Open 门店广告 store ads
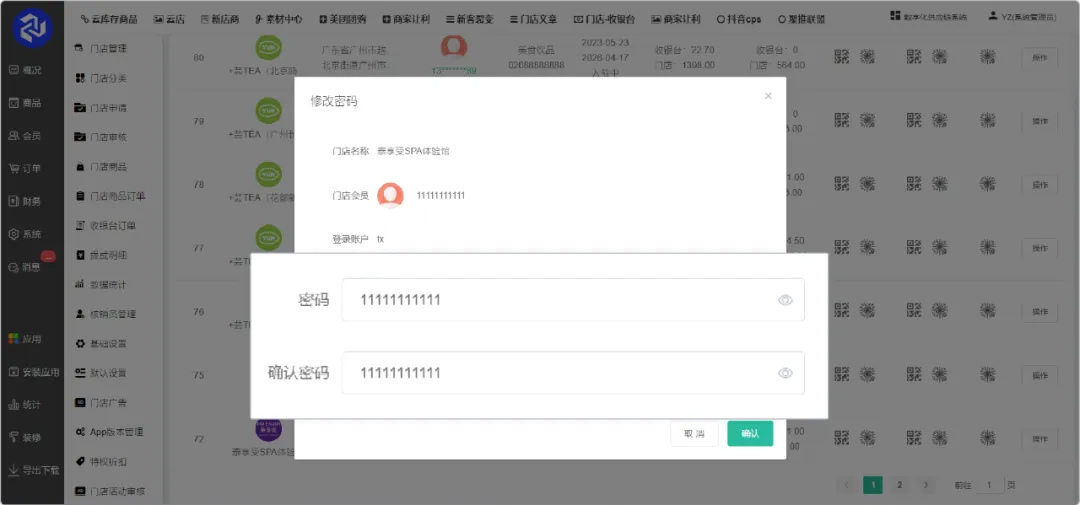The height and width of the screenshot is (505, 1080). tap(101, 403)
